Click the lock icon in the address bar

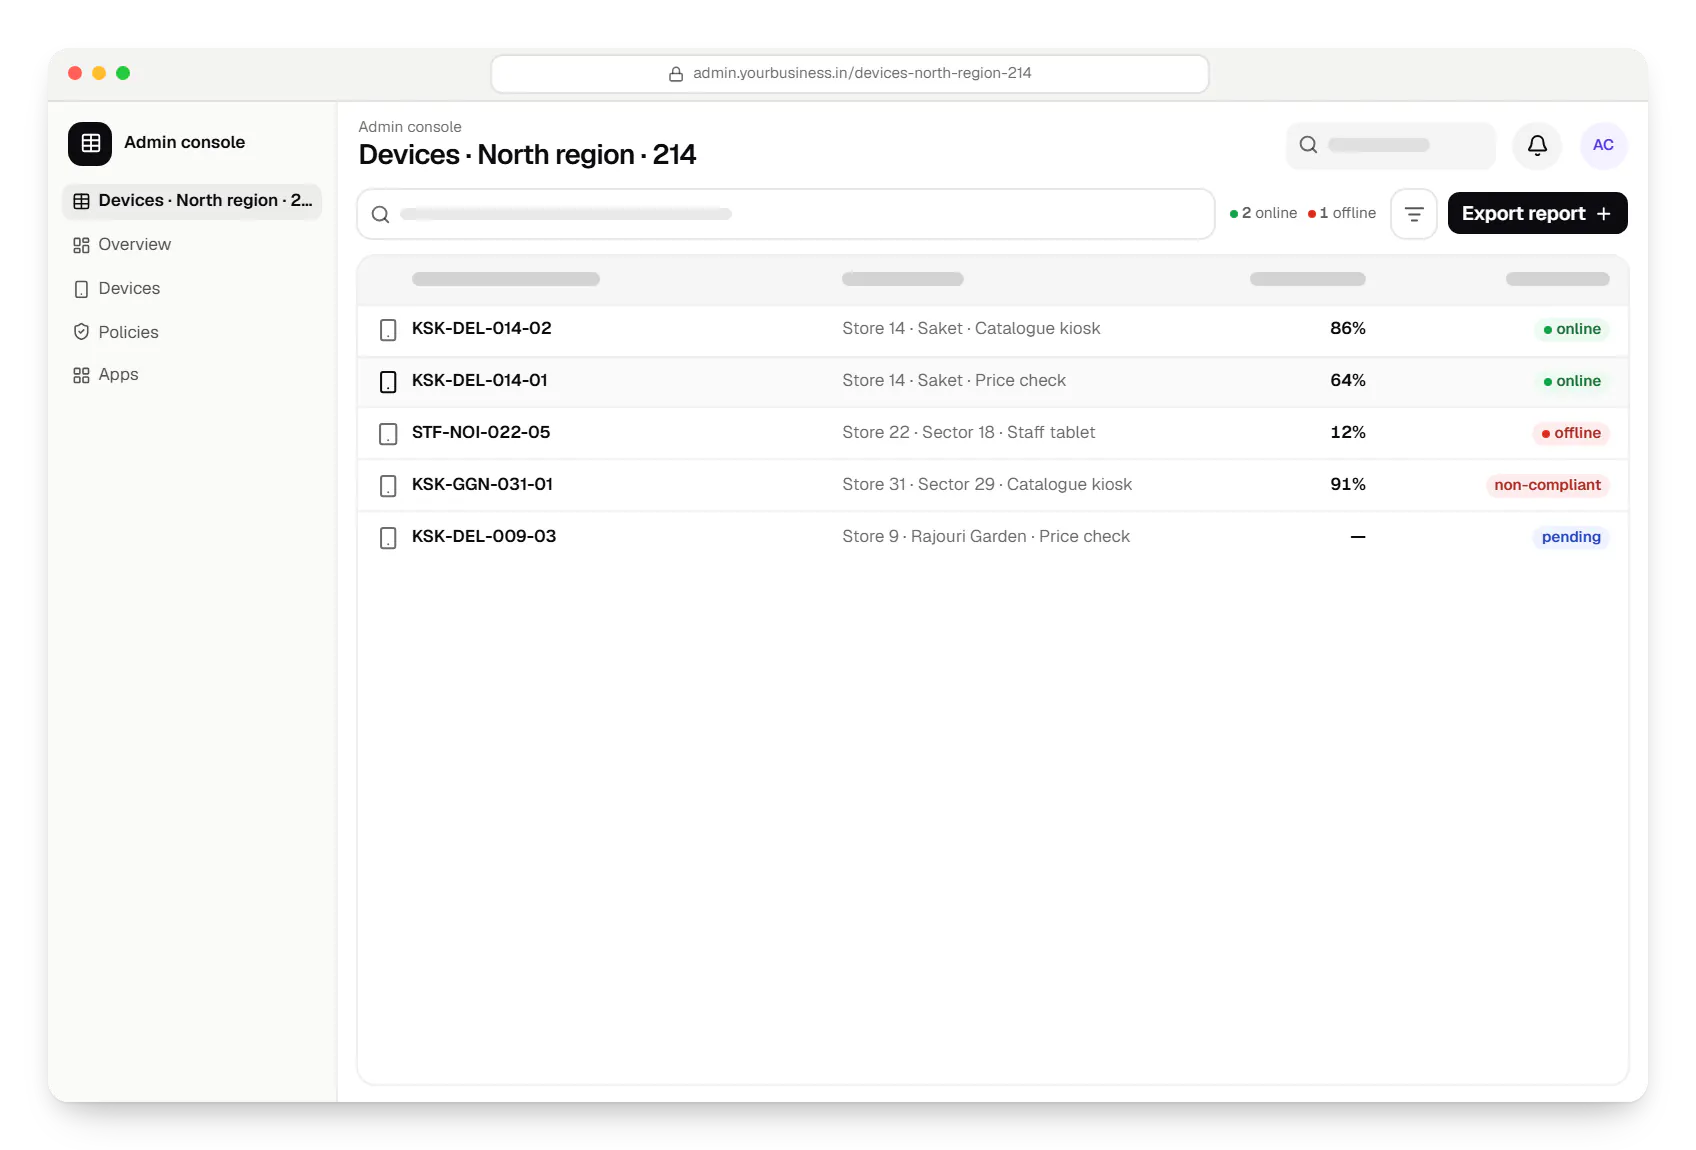click(x=676, y=74)
